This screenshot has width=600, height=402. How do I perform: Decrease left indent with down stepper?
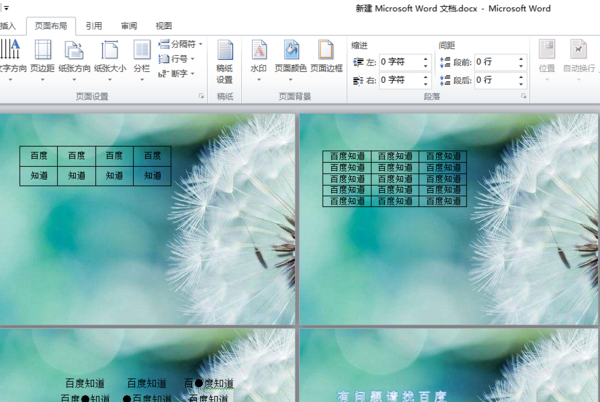point(426,66)
